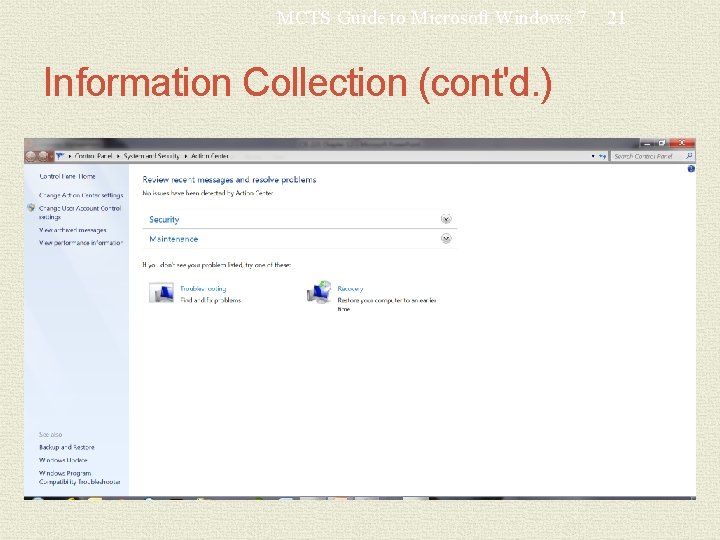Select Control Panel breadcrumb segment
This screenshot has width=720, height=540.
coord(93,156)
